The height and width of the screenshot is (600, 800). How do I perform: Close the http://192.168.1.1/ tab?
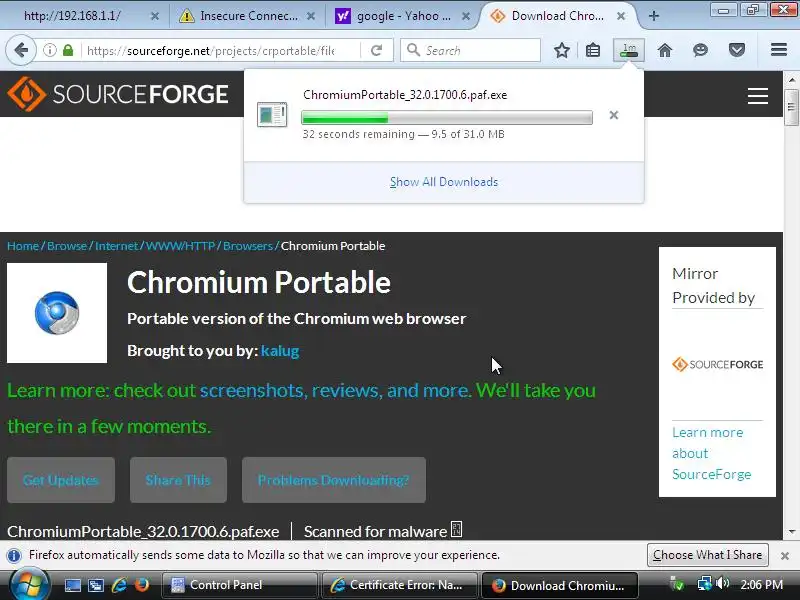155,16
